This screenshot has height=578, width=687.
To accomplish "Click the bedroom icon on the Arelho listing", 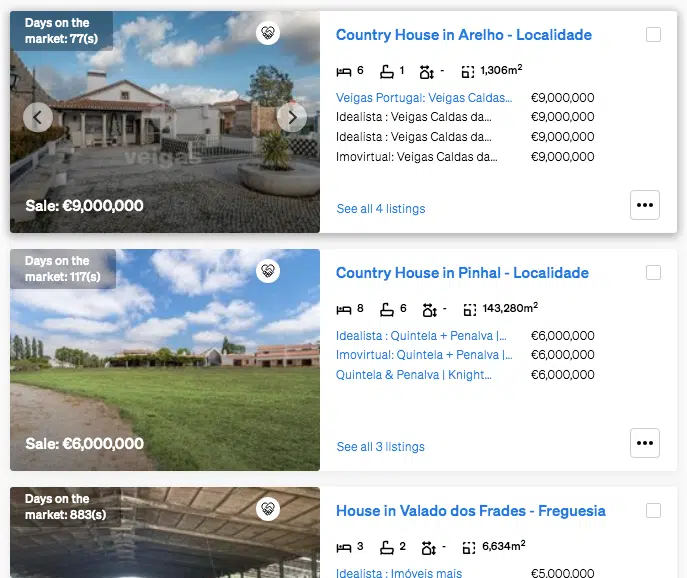I will tap(344, 71).
